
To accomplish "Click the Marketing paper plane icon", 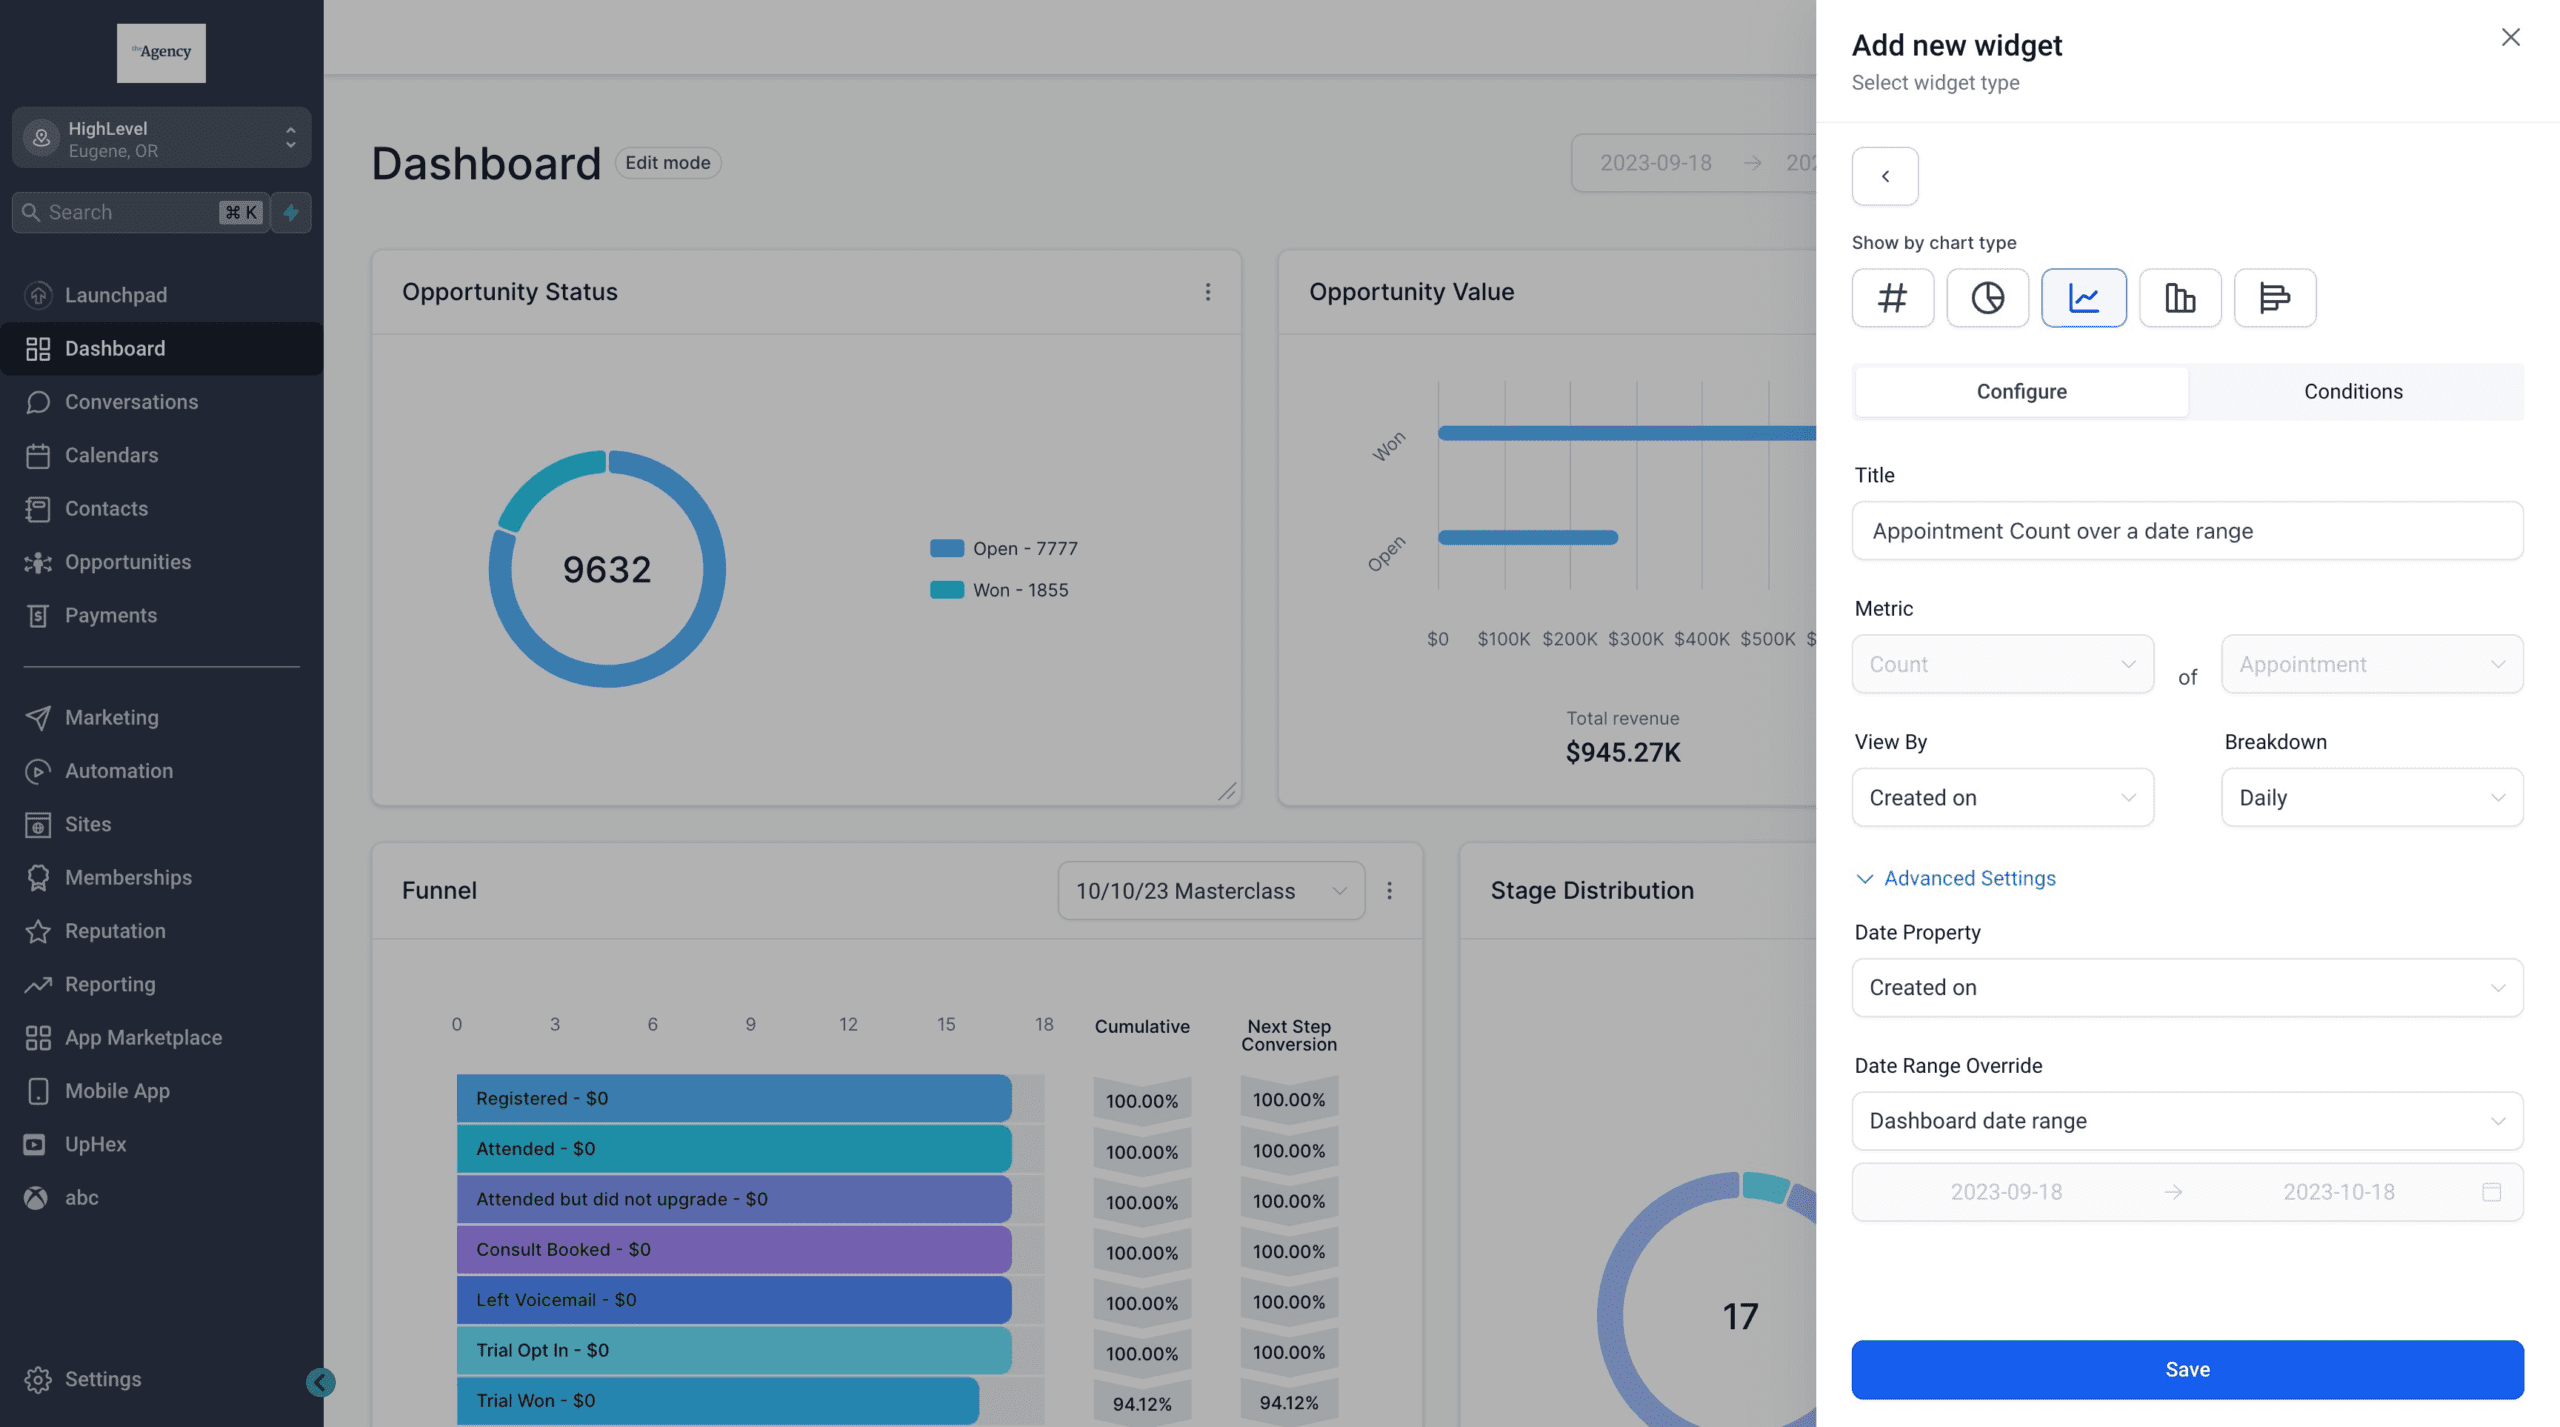I will 38,718.
